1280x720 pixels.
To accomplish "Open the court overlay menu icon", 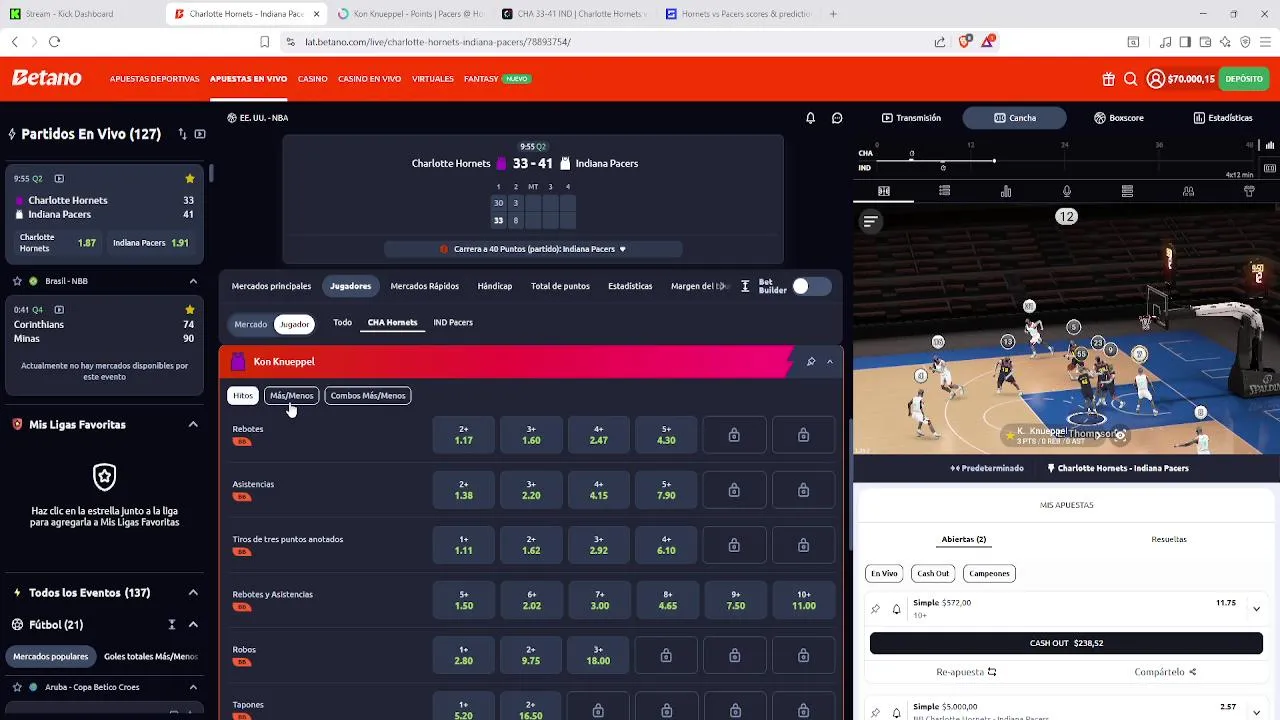I will coord(870,221).
